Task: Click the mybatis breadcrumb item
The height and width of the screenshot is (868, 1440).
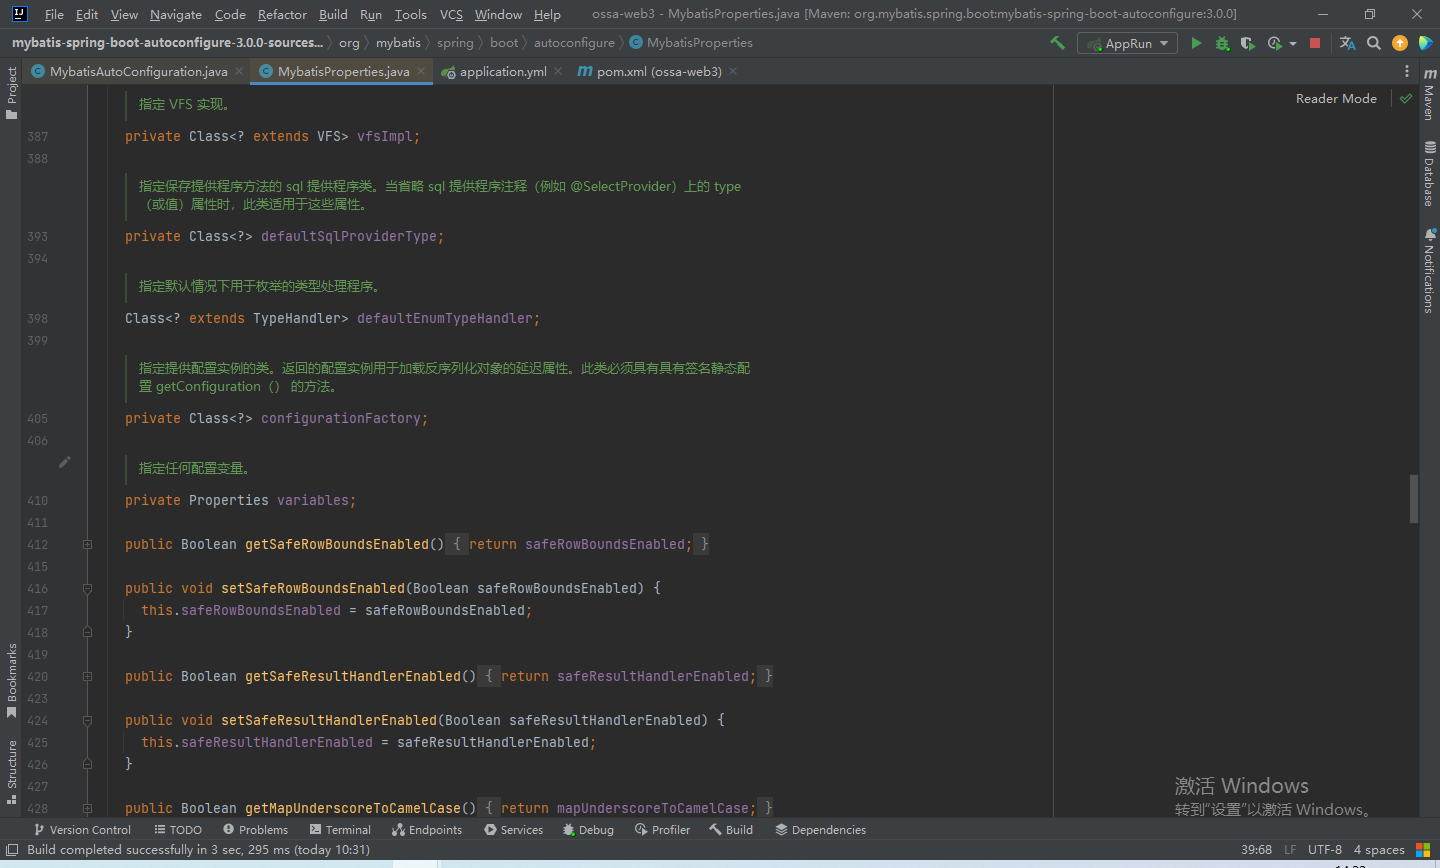Action: [x=398, y=43]
